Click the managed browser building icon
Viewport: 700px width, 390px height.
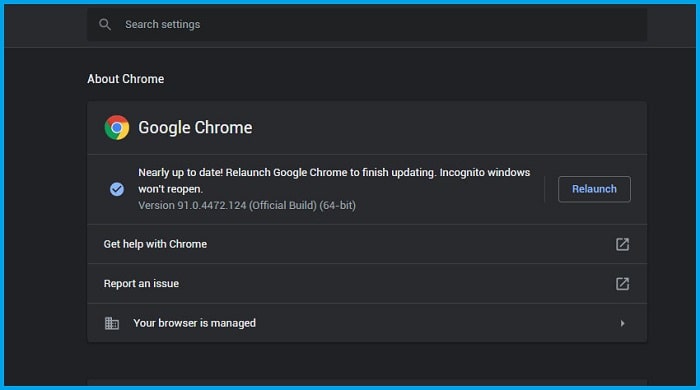(x=112, y=323)
